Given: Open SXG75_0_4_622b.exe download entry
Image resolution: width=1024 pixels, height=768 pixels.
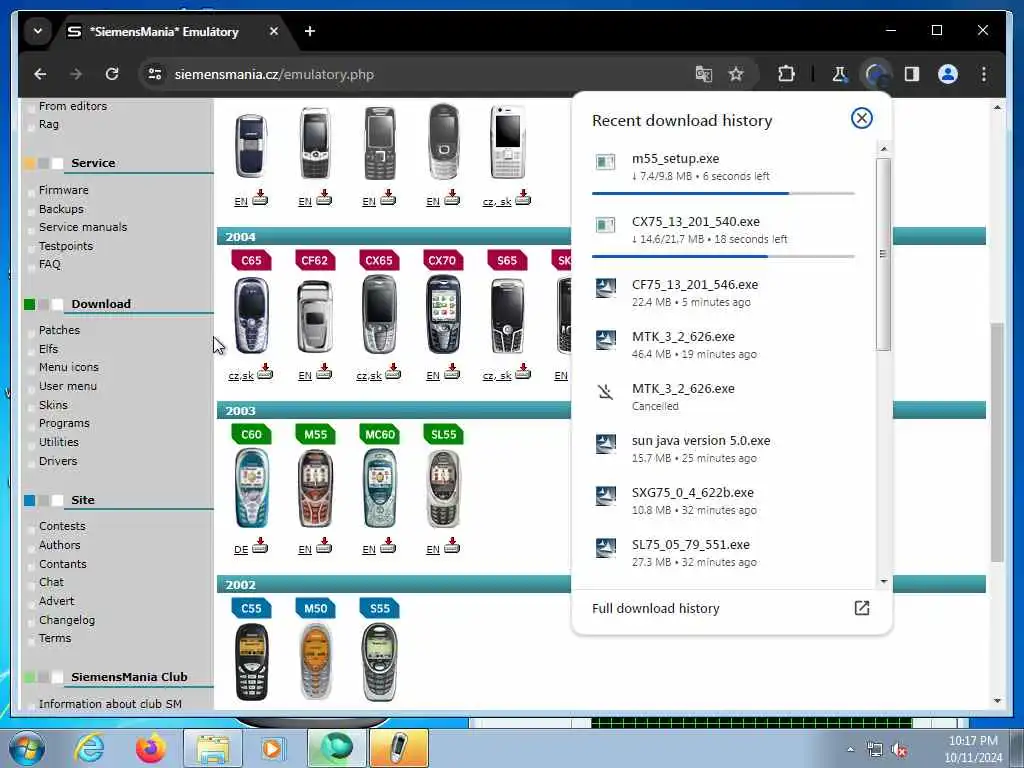Looking at the screenshot, I should pyautogui.click(x=723, y=501).
